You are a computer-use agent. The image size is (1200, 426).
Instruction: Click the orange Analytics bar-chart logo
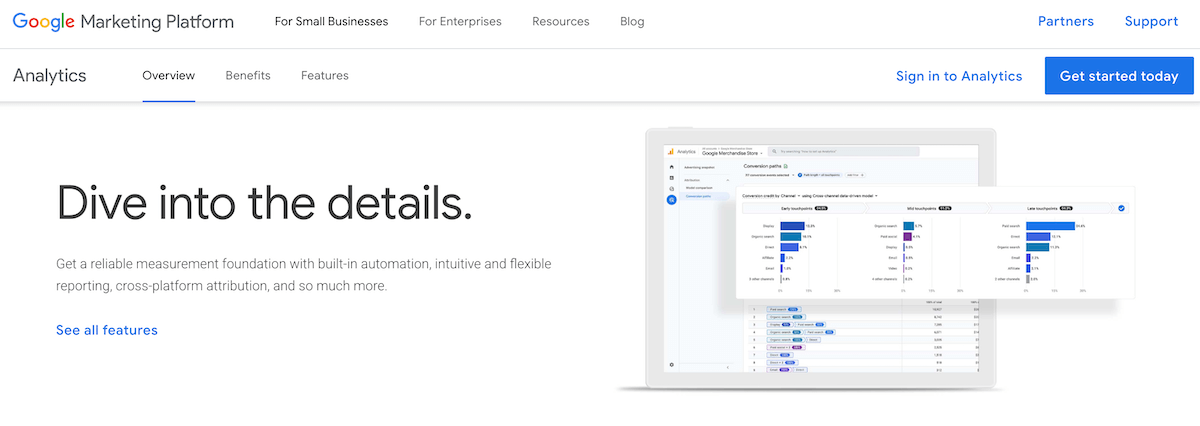click(672, 151)
